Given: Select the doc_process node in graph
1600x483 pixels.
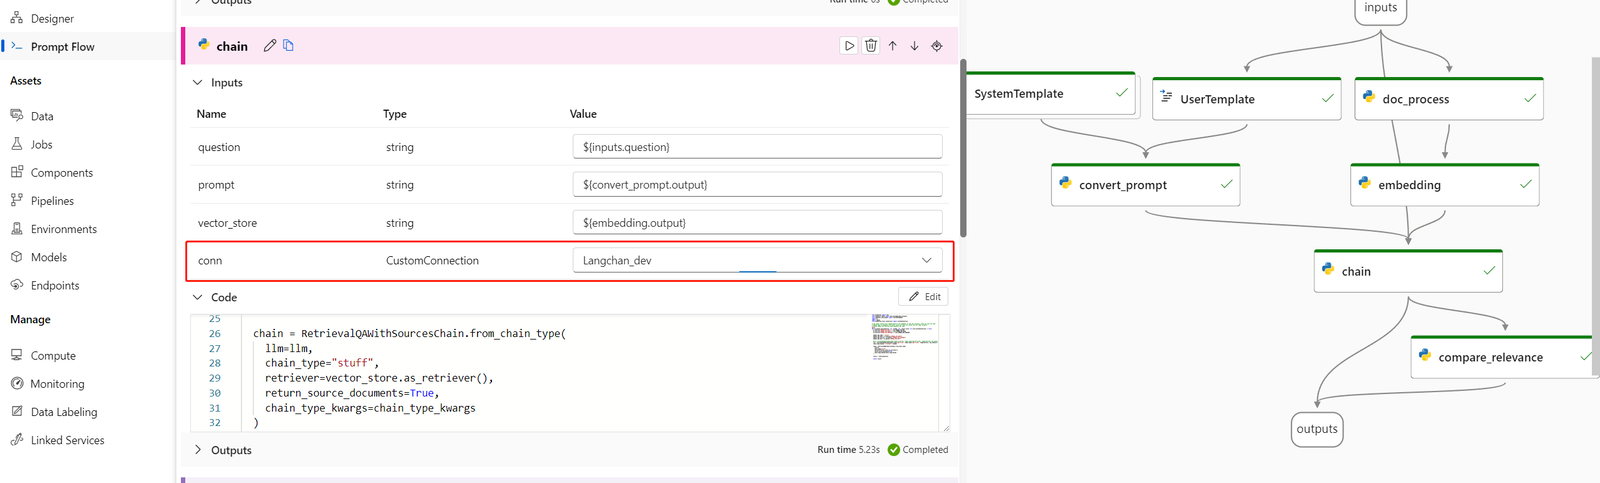Looking at the screenshot, I should (x=1449, y=99).
